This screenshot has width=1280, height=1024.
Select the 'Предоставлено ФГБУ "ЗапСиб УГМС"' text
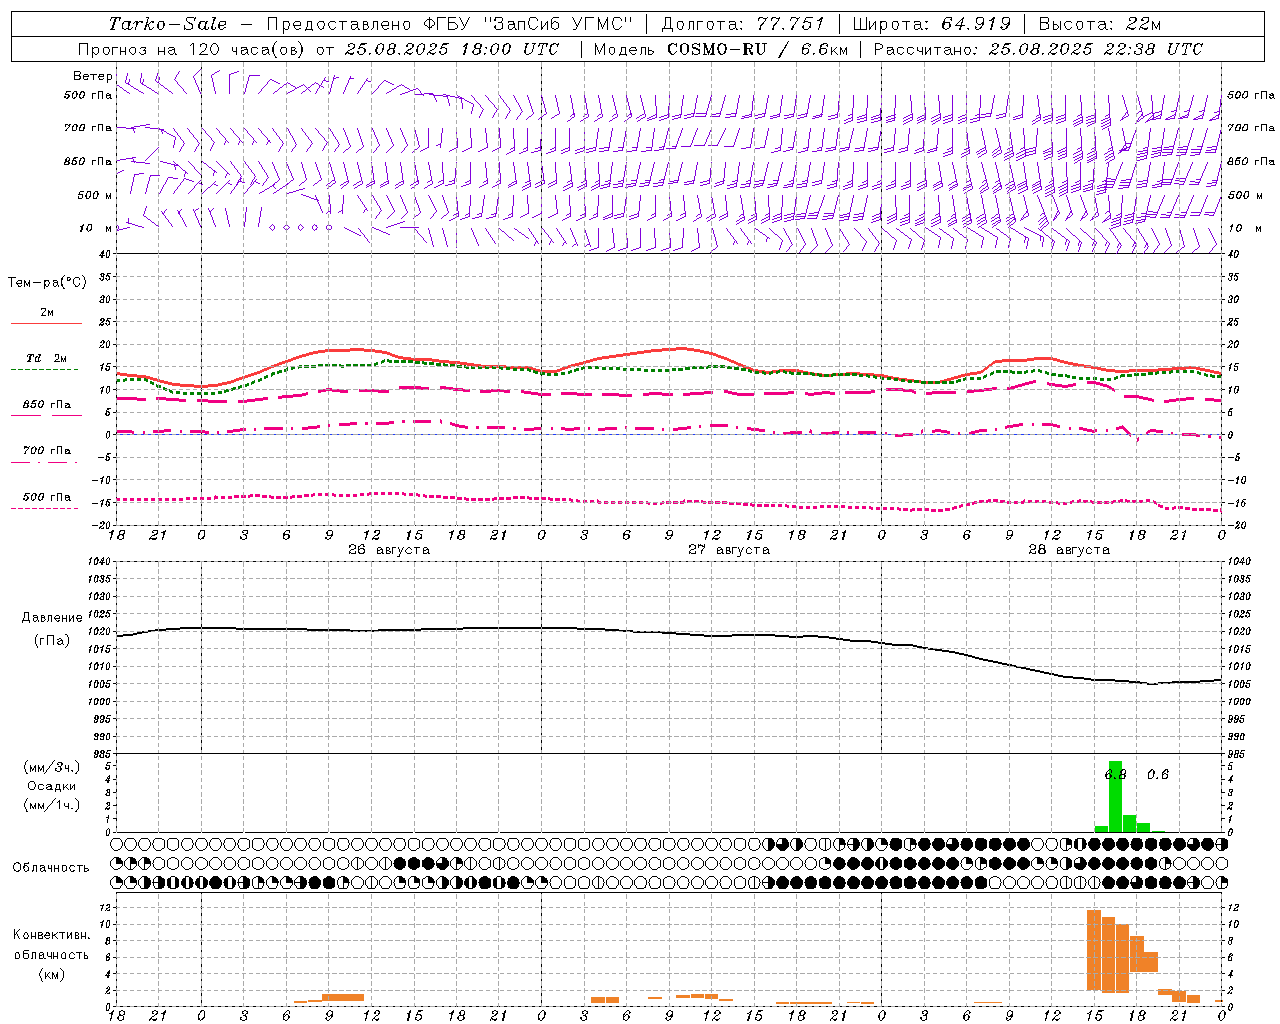[450, 24]
